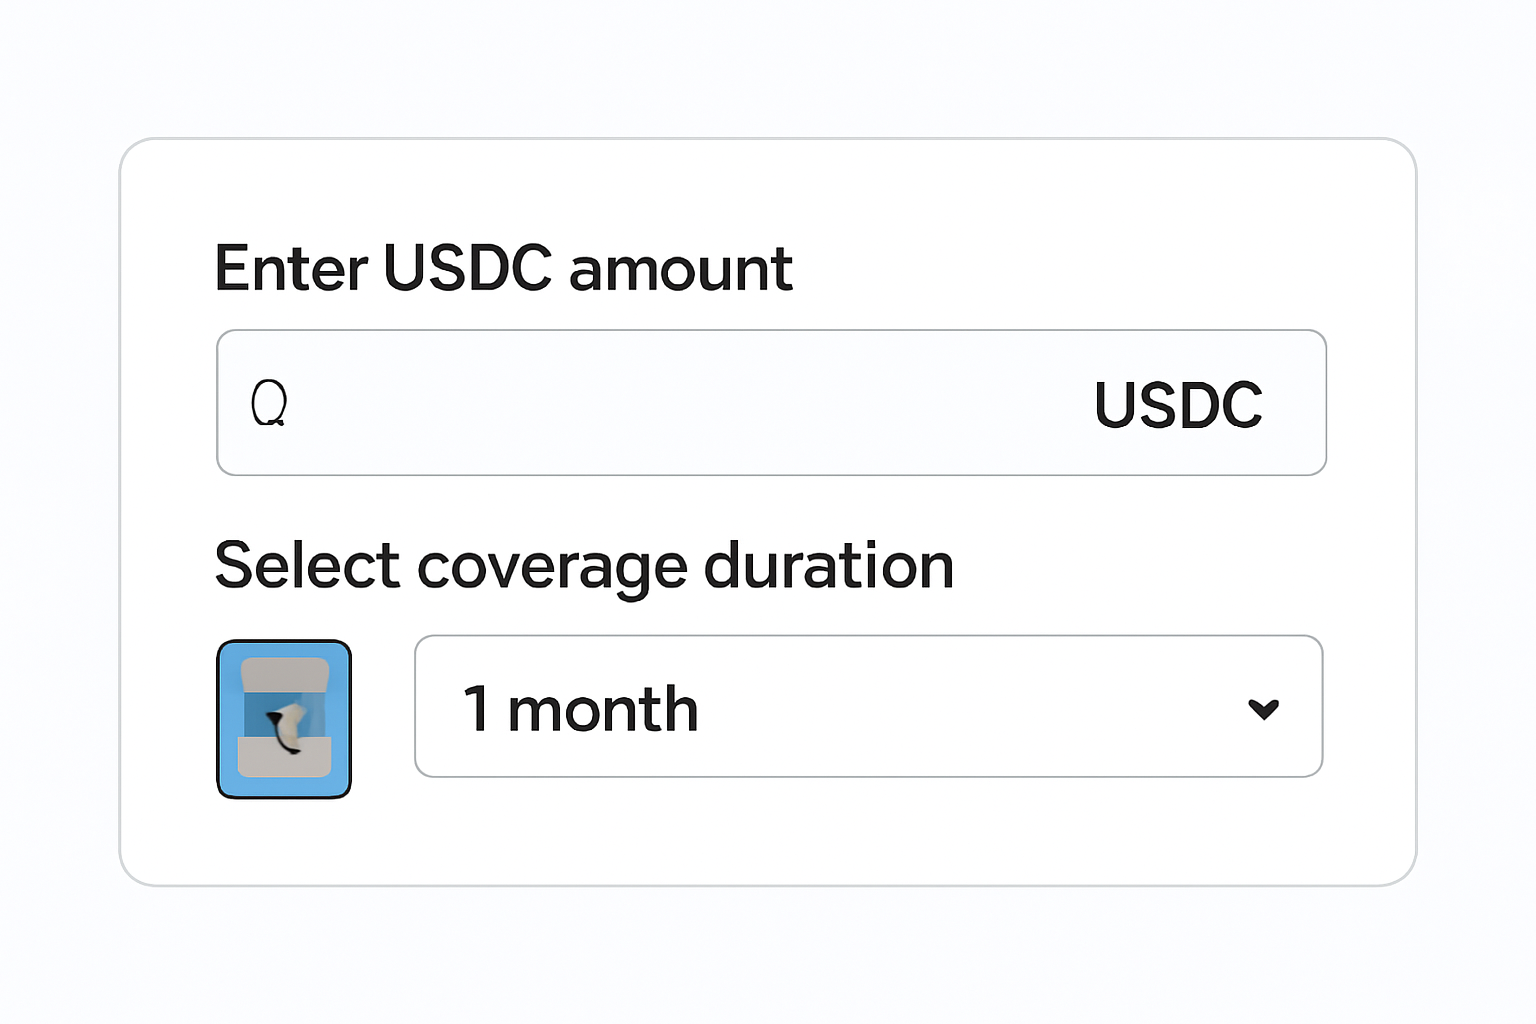Click the word "USDC" in the amount heading
The image size is (1536, 1024).
tap(467, 268)
